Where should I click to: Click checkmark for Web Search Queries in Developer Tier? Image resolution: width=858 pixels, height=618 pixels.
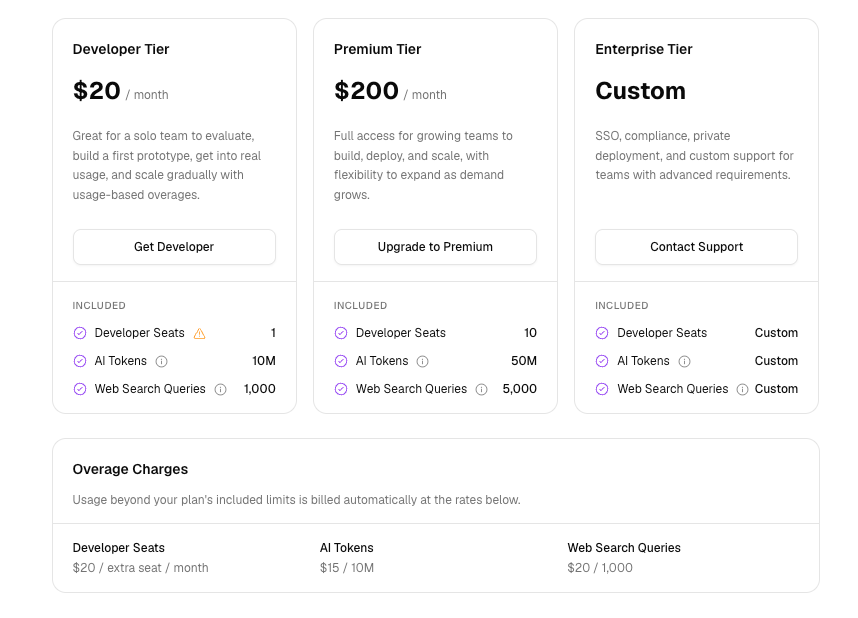tap(80, 389)
